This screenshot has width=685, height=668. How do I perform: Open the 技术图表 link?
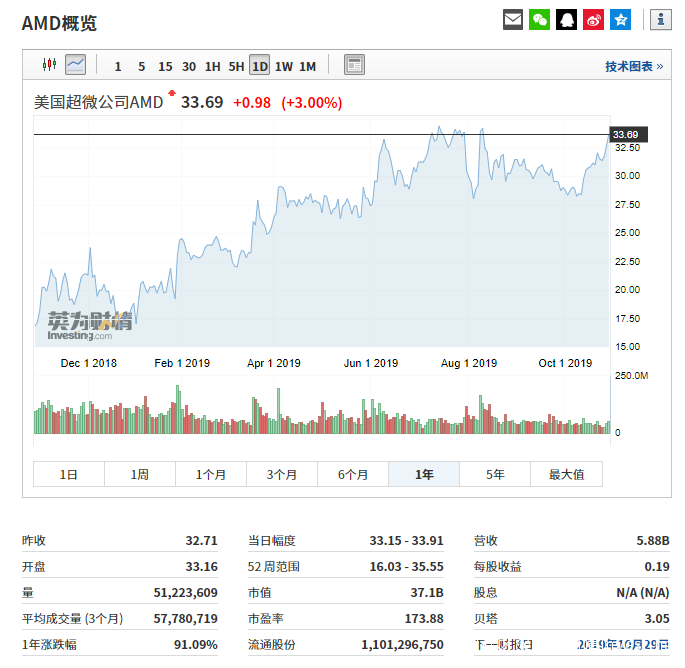coord(634,66)
